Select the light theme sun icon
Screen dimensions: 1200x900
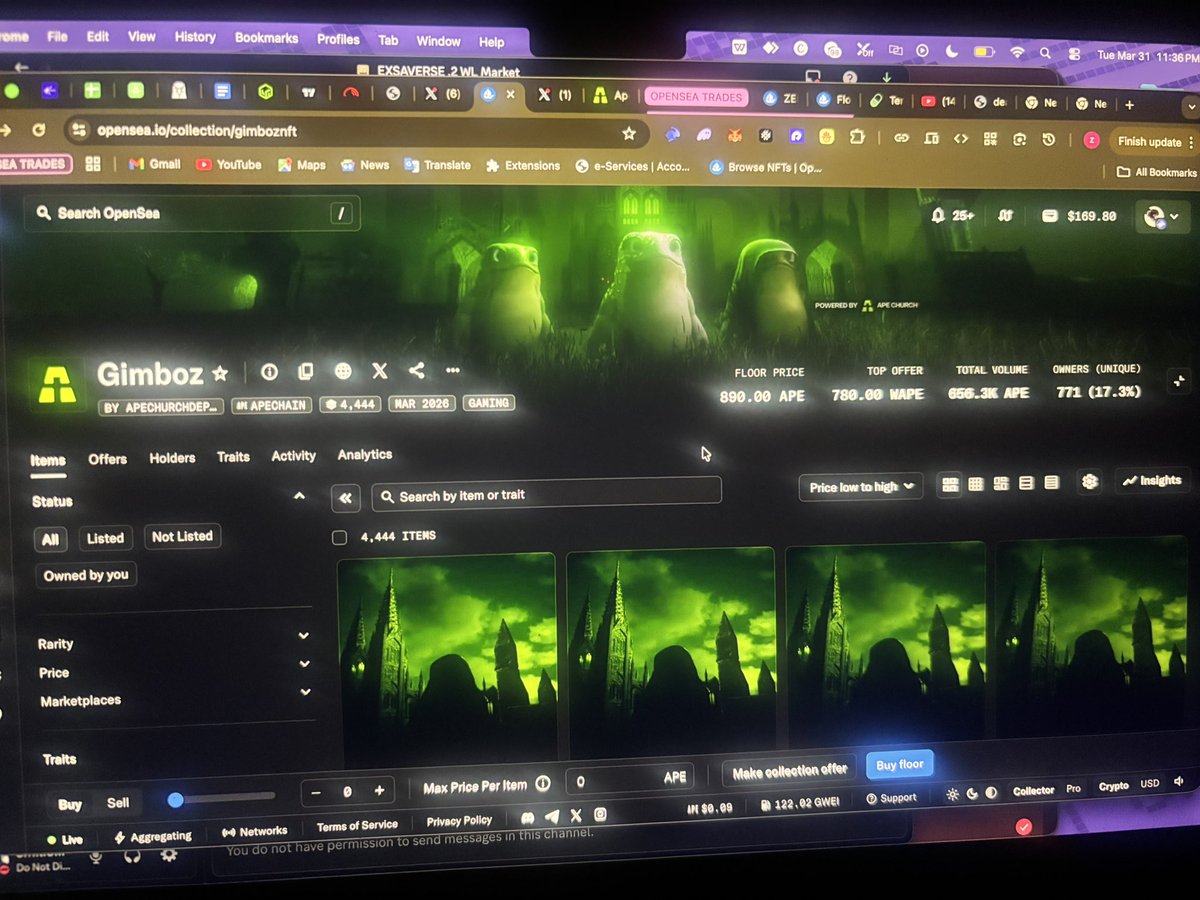952,794
